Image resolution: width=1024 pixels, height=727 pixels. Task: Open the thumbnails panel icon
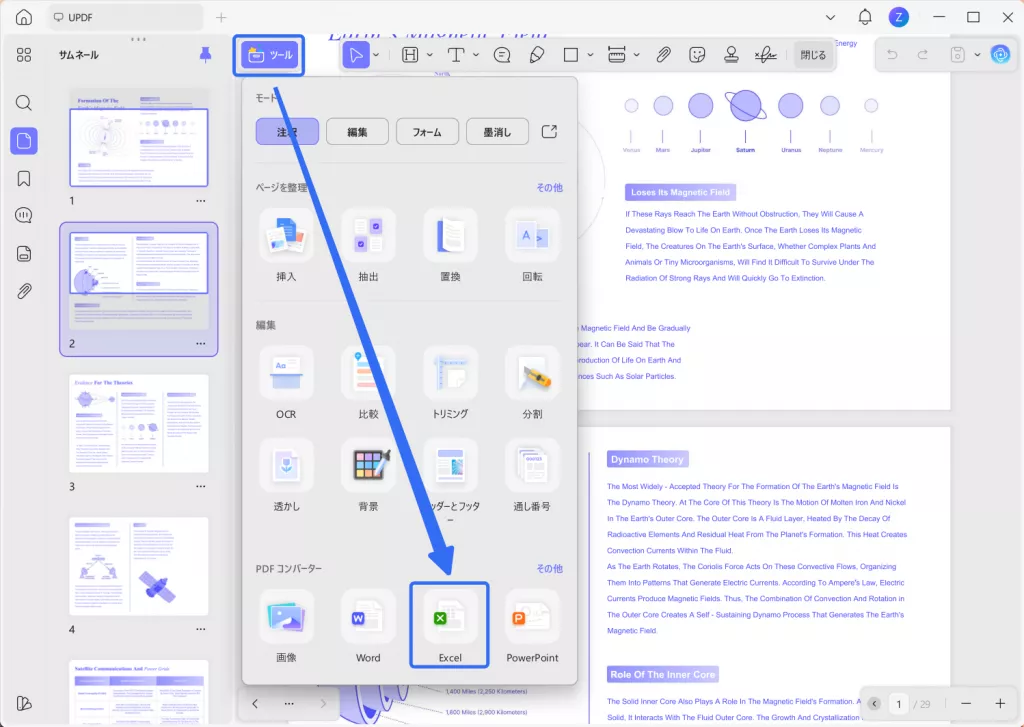click(24, 140)
